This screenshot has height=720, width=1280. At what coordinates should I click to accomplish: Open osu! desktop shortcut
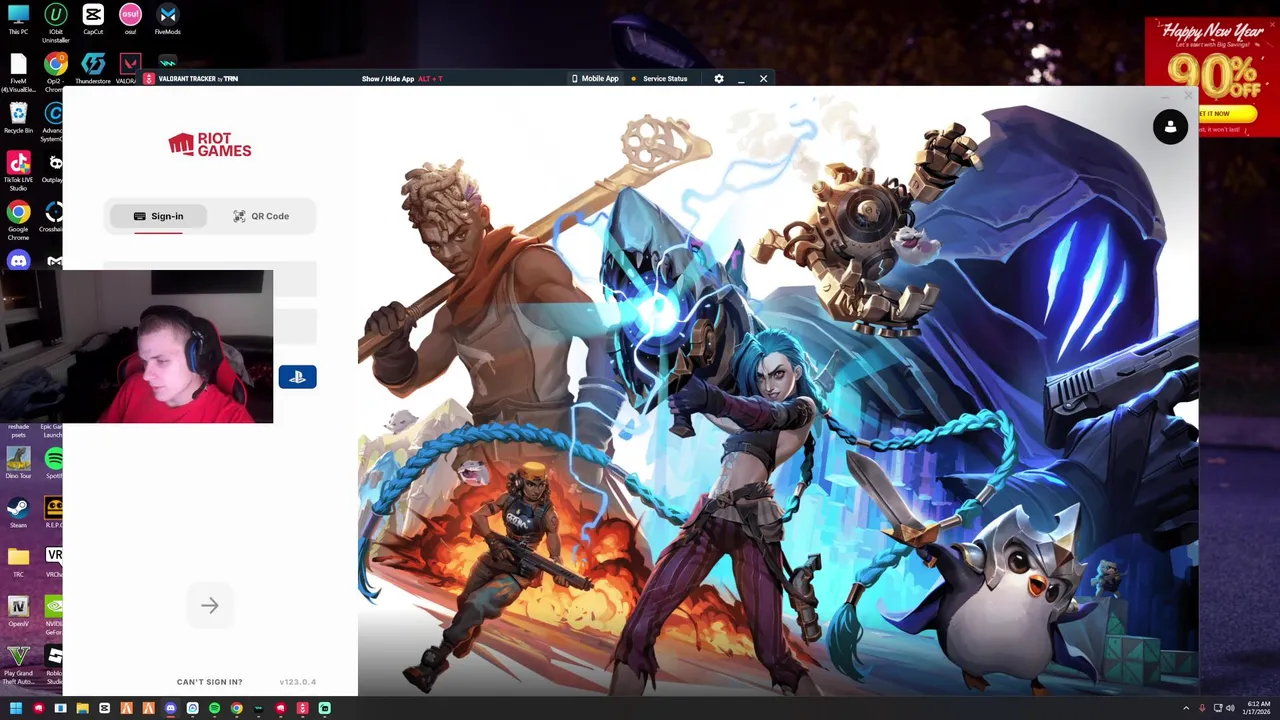(130, 19)
